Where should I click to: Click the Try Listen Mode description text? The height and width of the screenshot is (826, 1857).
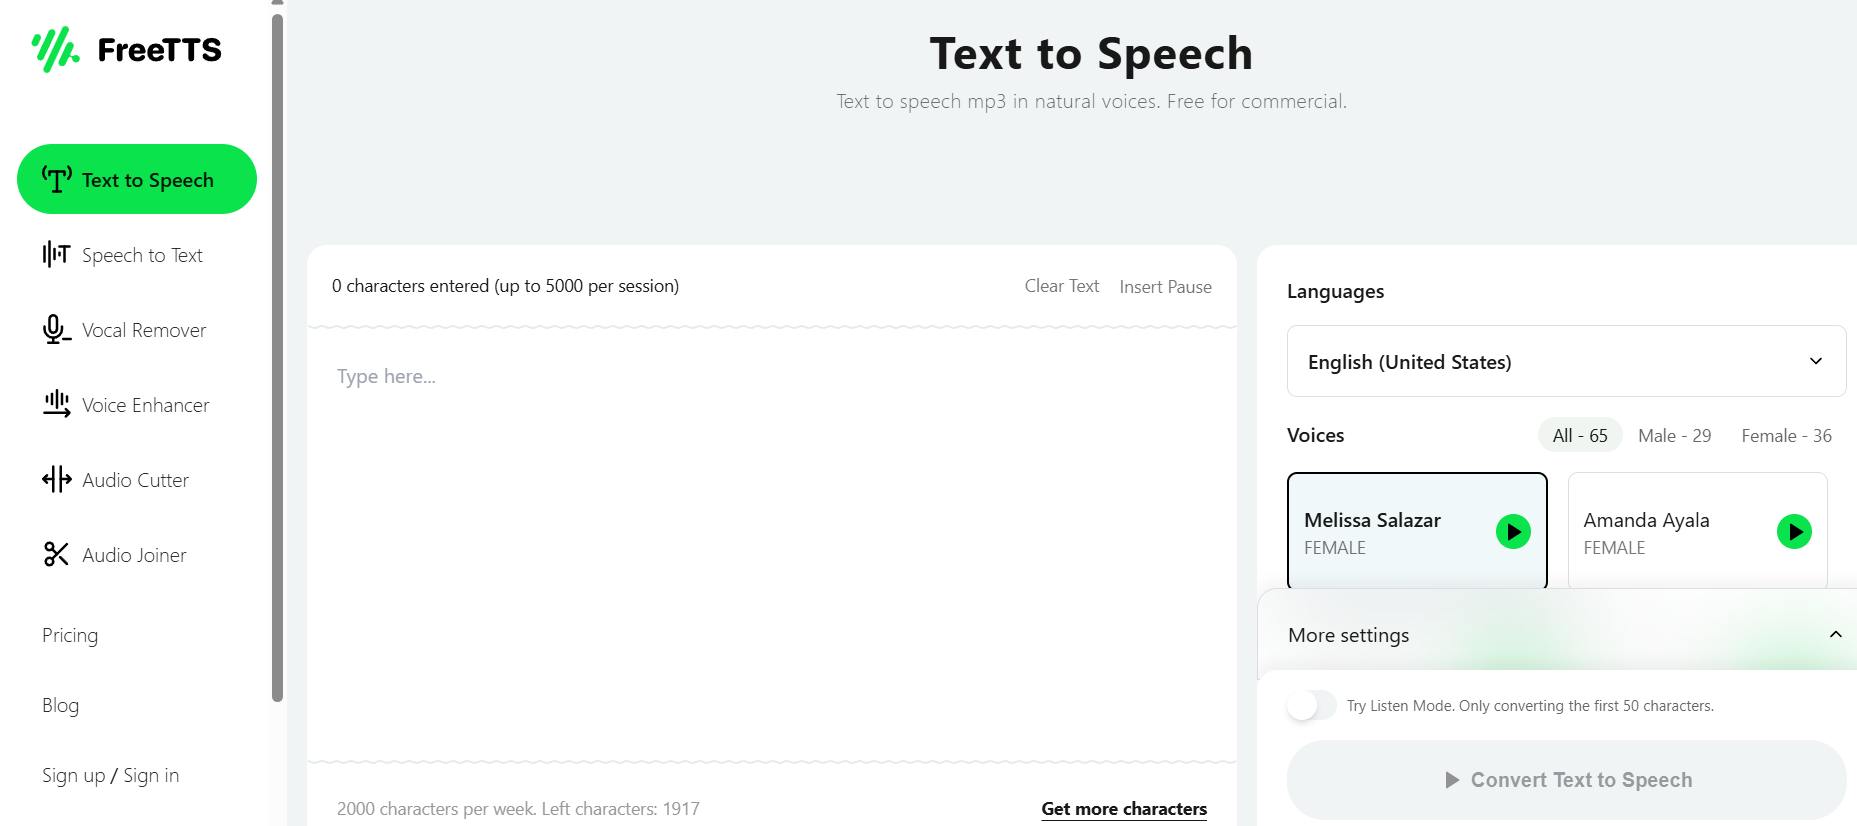pos(1530,706)
